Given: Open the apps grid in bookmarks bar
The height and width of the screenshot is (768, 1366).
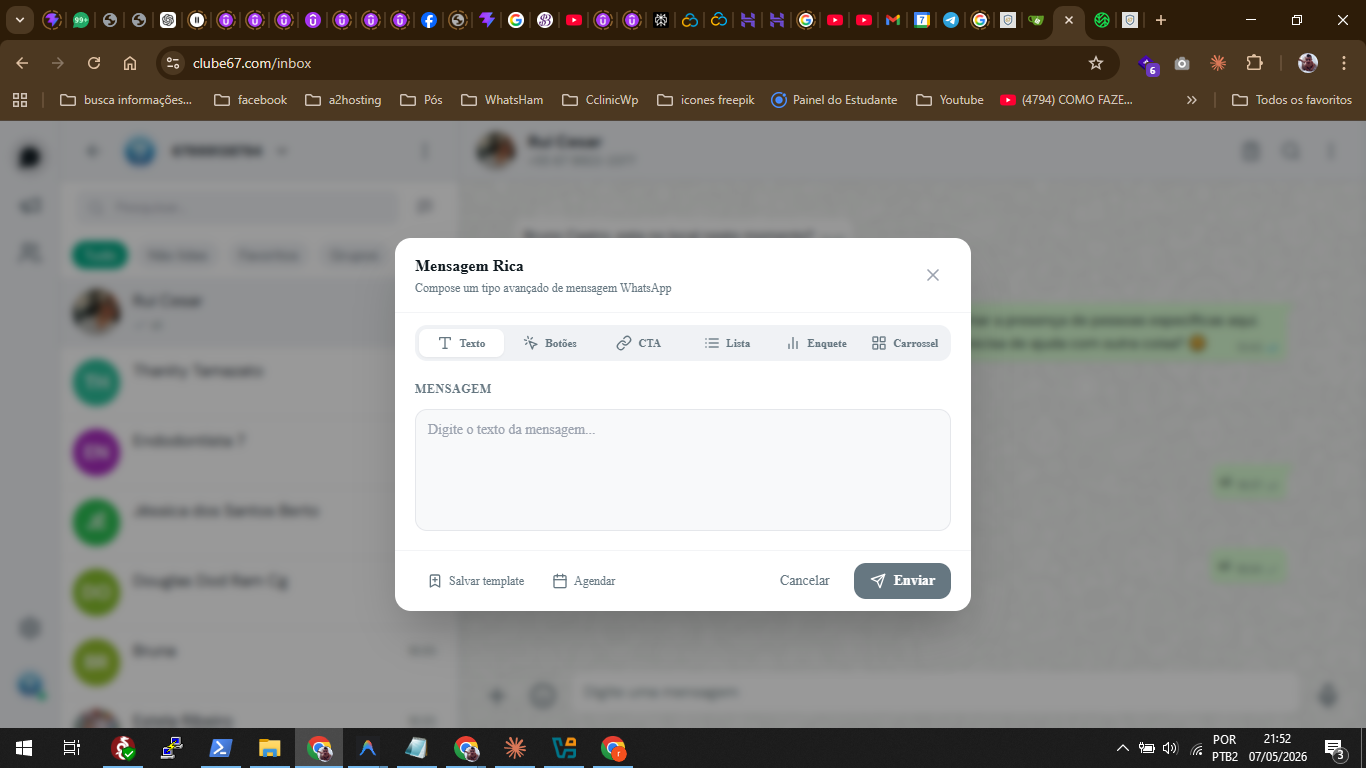Looking at the screenshot, I should click(20, 100).
